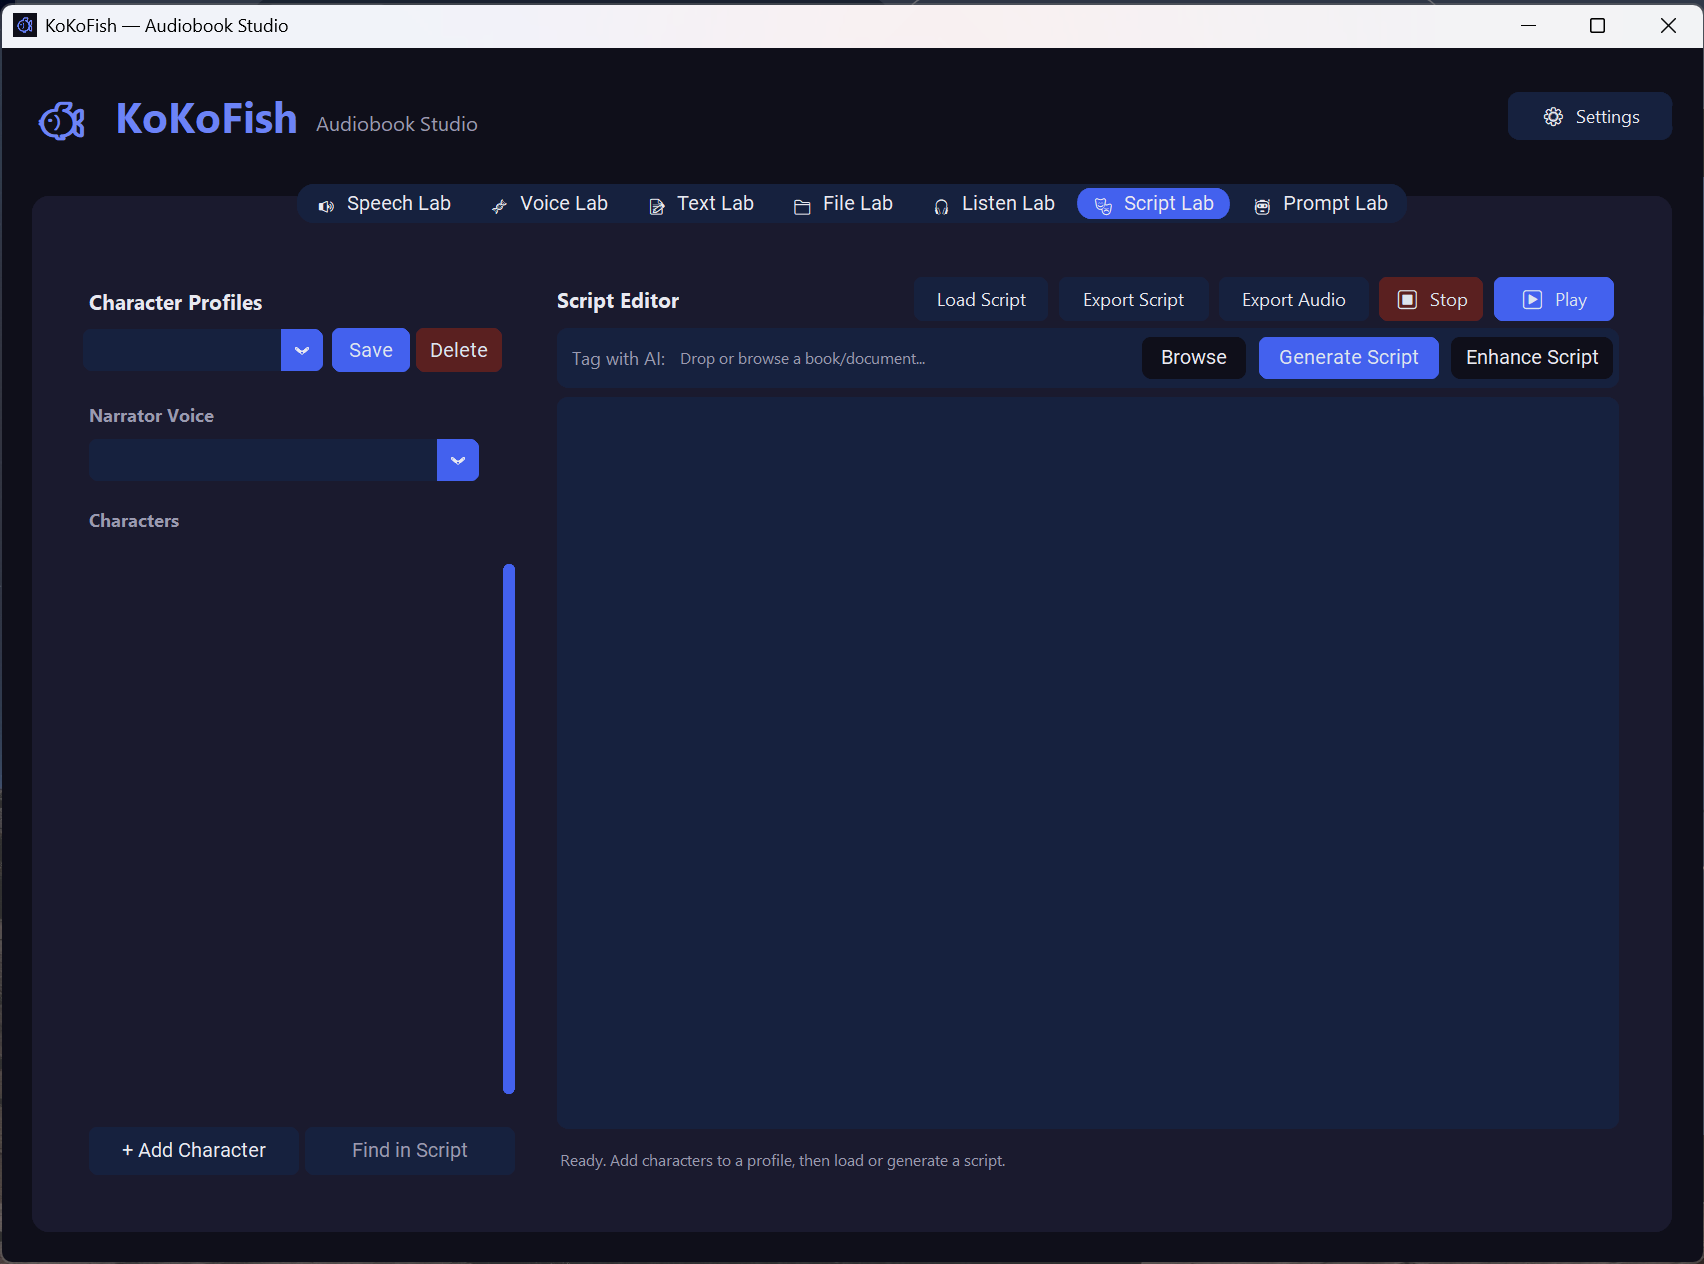Save the character profile

371,350
